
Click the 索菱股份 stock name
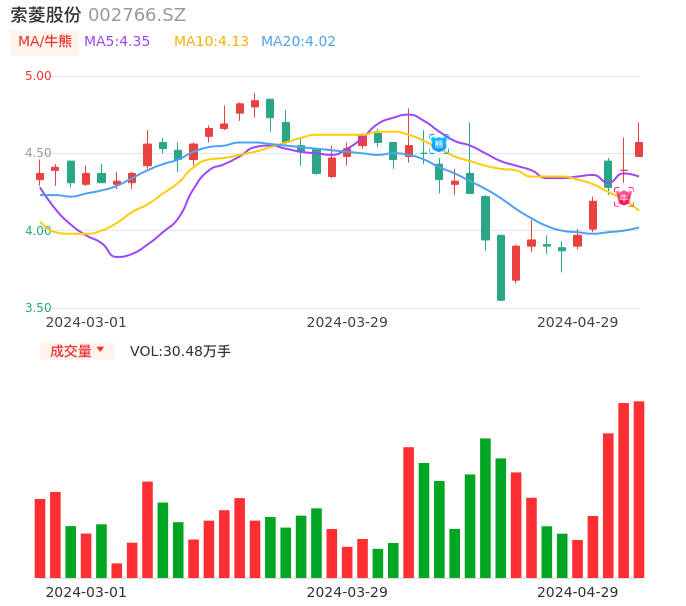(46, 15)
